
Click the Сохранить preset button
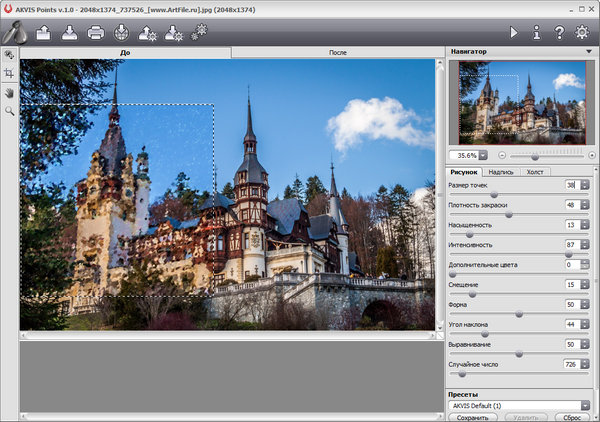pos(472,417)
